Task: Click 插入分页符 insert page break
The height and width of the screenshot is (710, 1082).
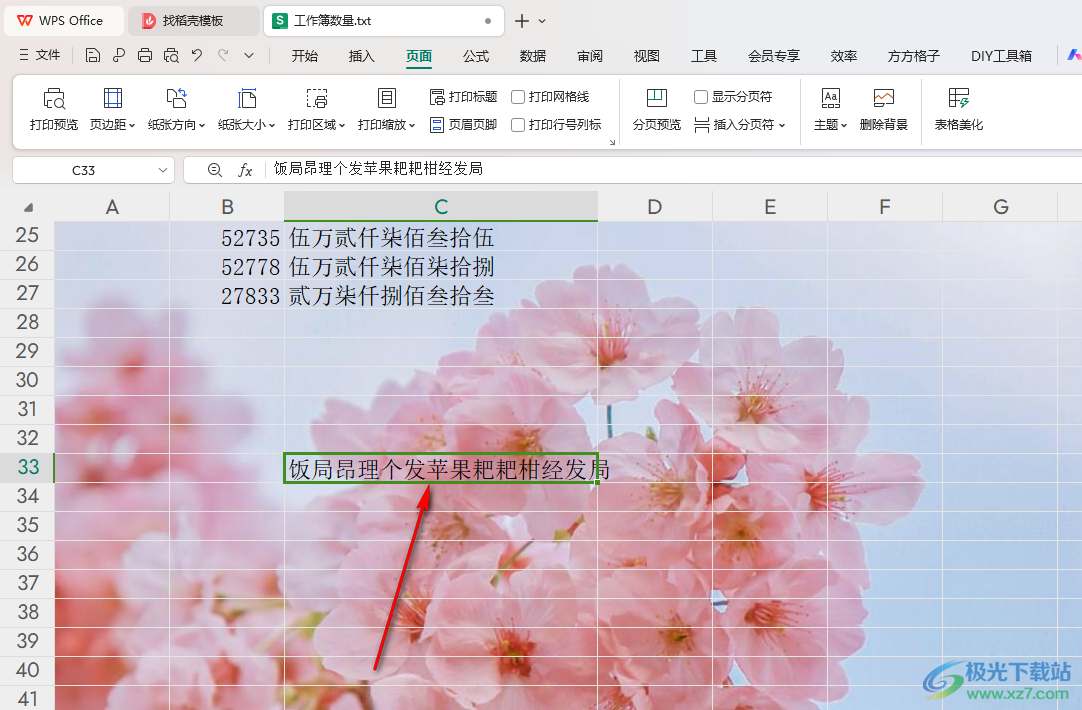Action: (739, 125)
